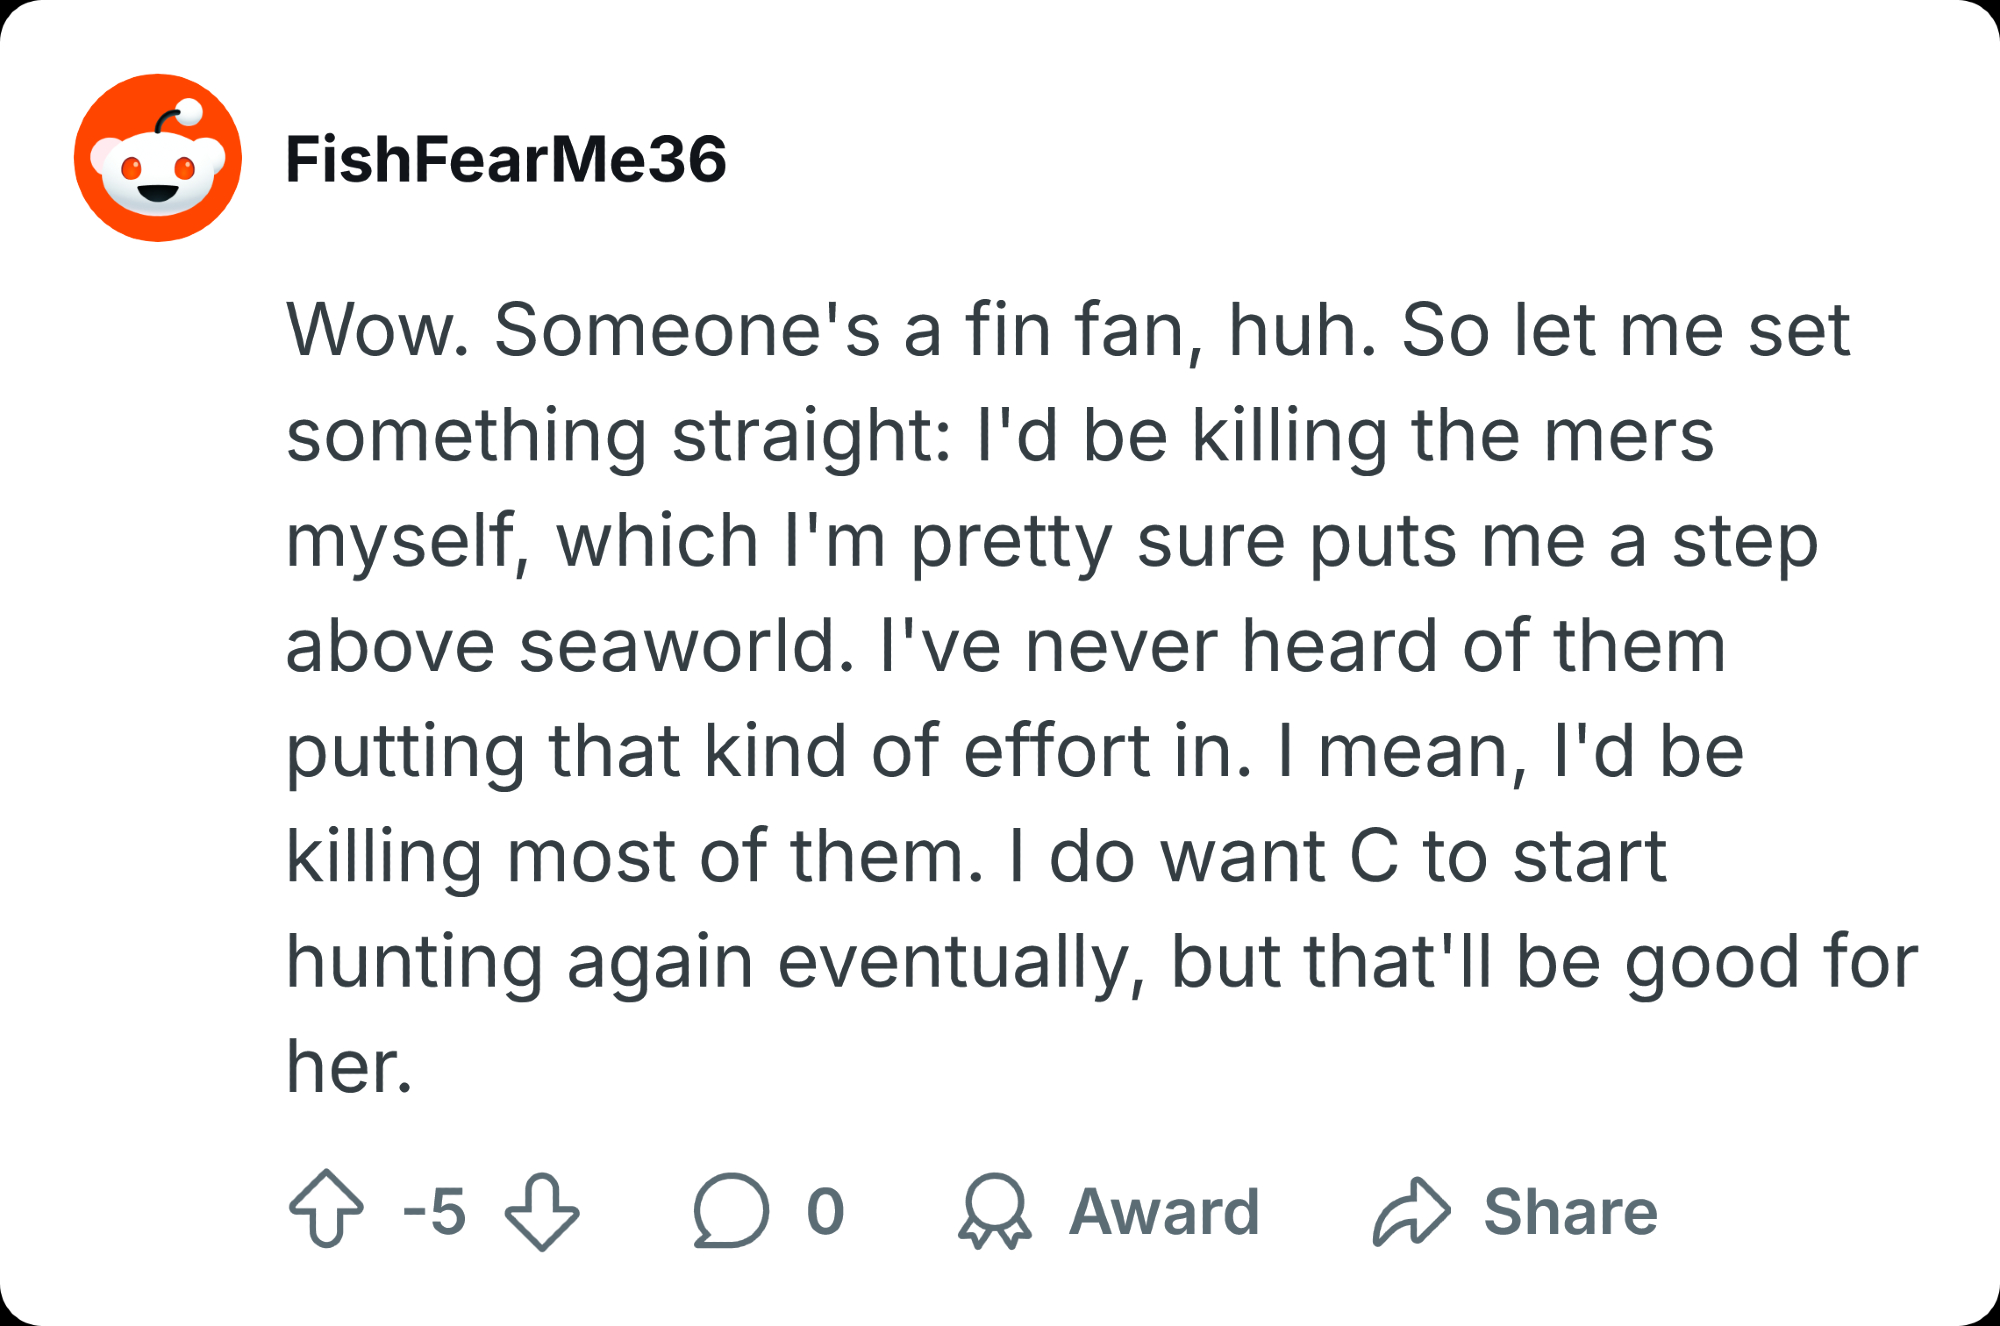Click the "Share" text label
The height and width of the screenshot is (1326, 2000).
(1570, 1212)
